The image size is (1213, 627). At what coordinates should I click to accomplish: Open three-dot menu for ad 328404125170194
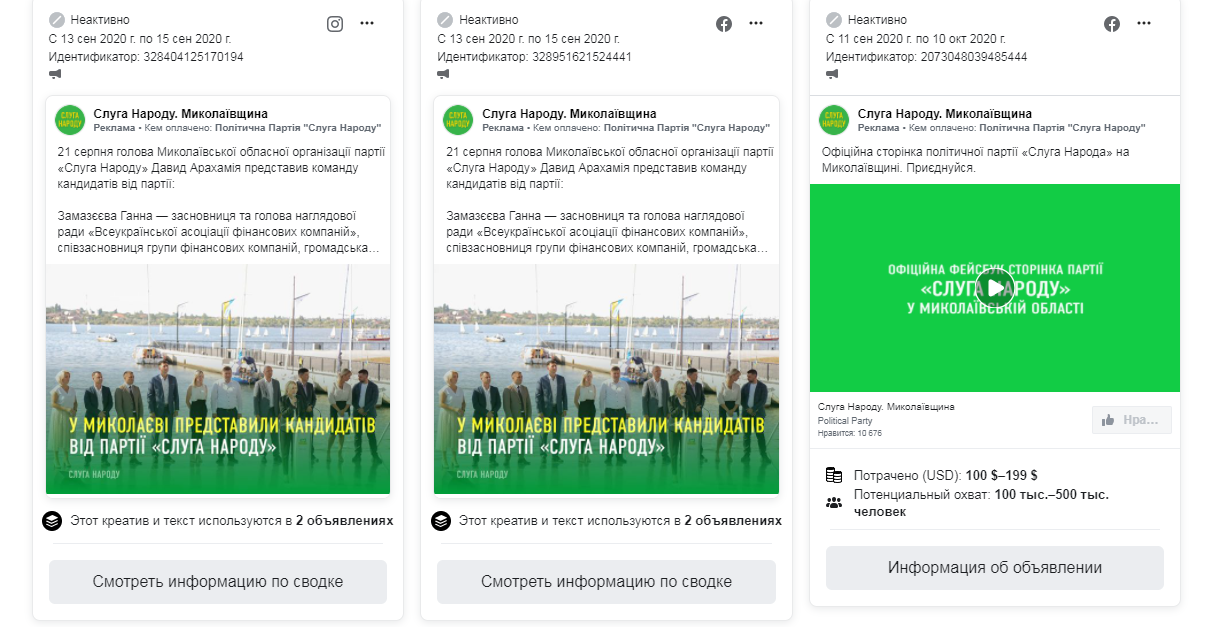point(367,24)
